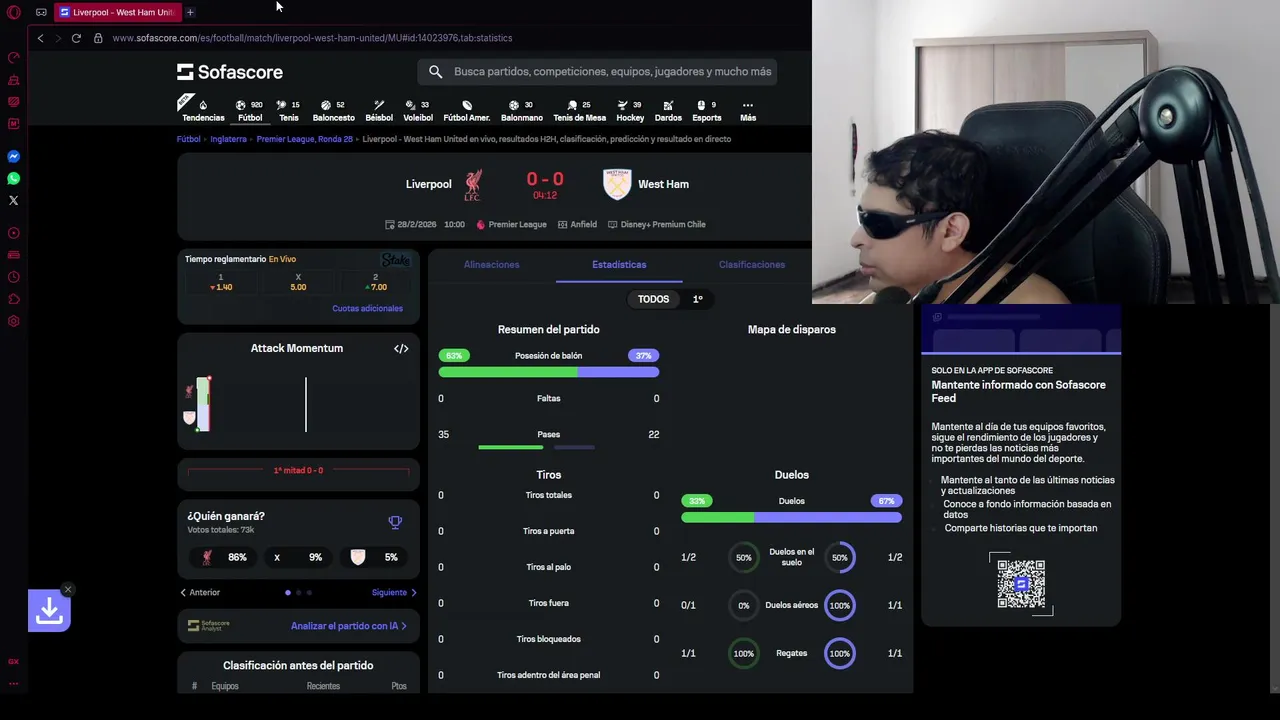Screen dimensions: 1280x720
Task: Go back to the previous page
Action: (40, 38)
